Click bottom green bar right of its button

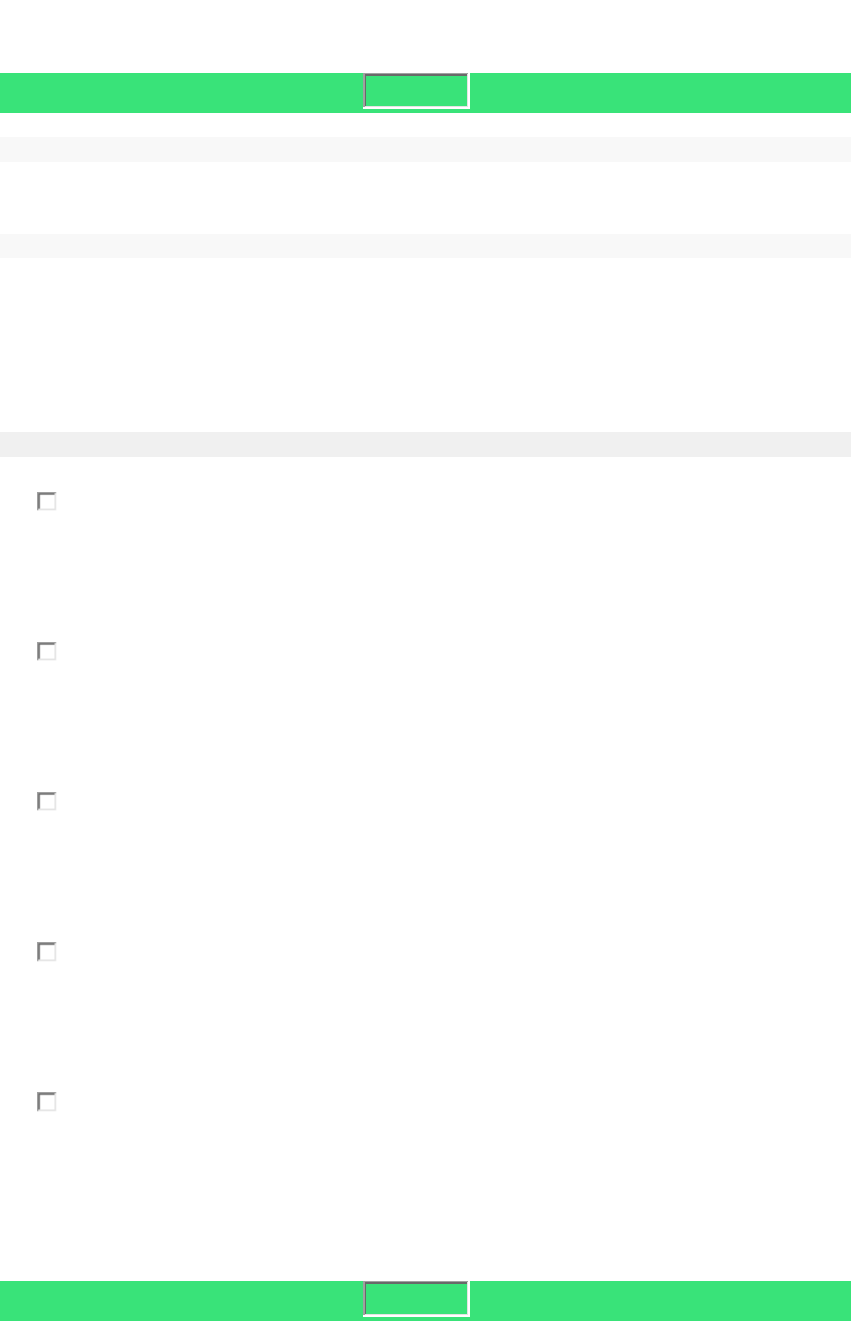[x=660, y=1300]
